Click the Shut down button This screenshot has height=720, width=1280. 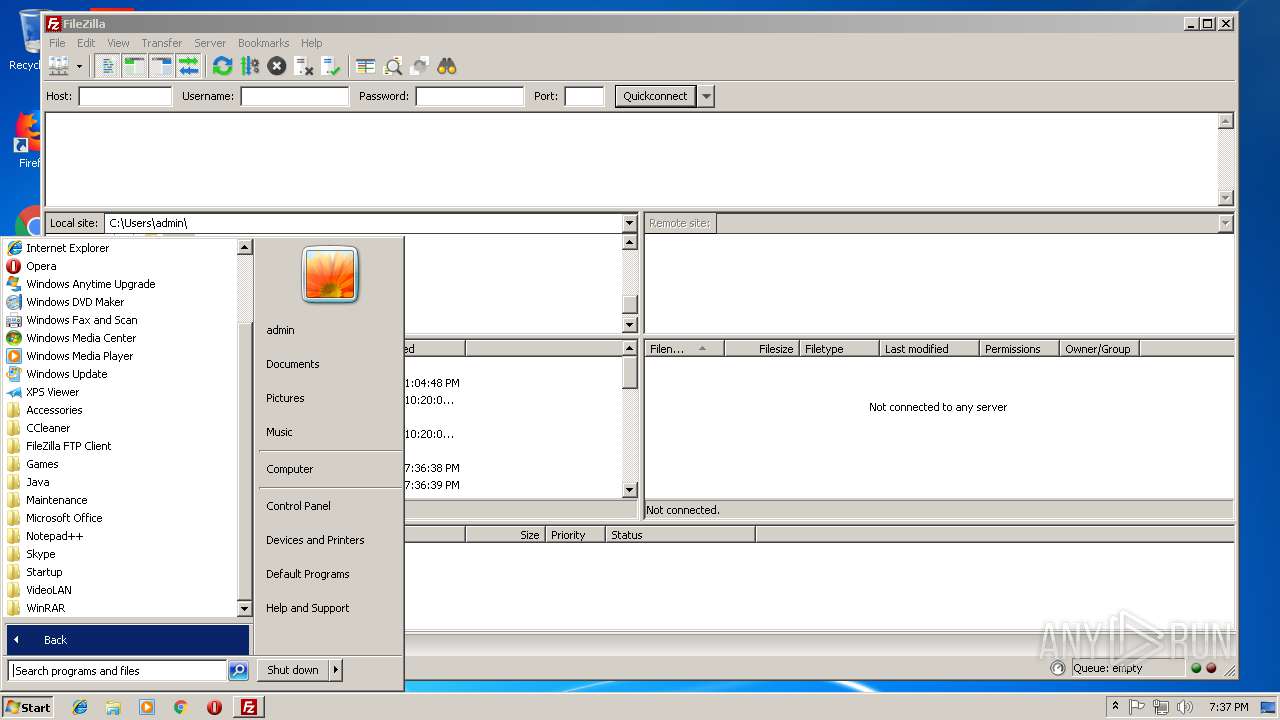coord(293,670)
